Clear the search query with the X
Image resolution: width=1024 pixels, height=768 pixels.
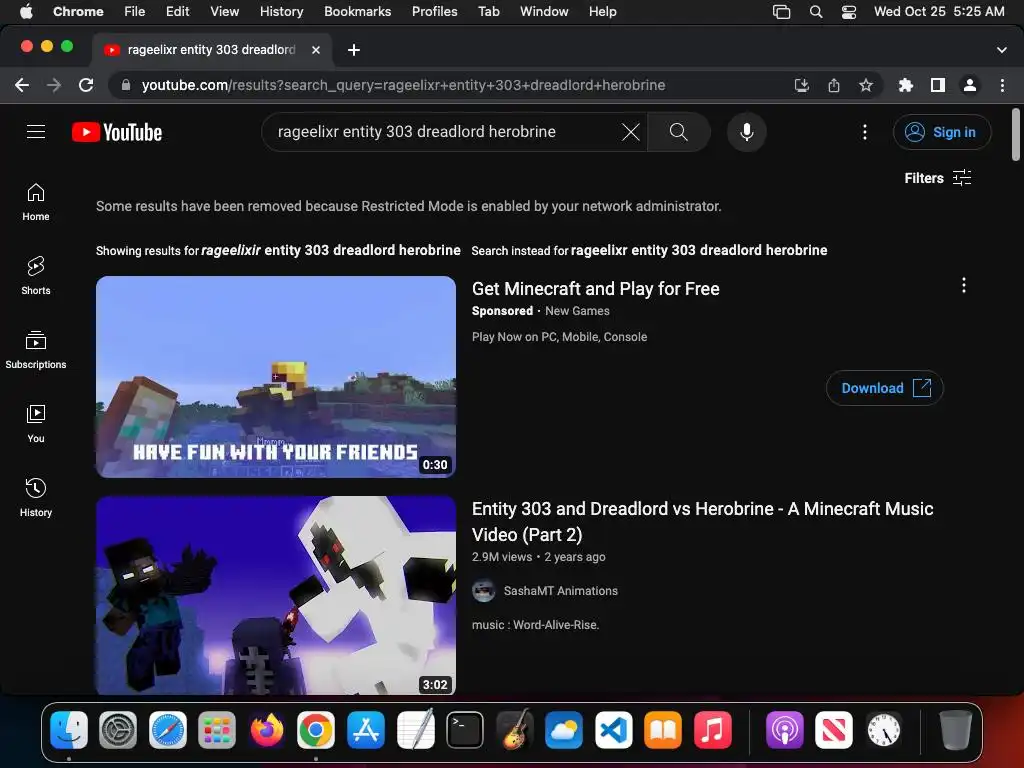point(630,132)
